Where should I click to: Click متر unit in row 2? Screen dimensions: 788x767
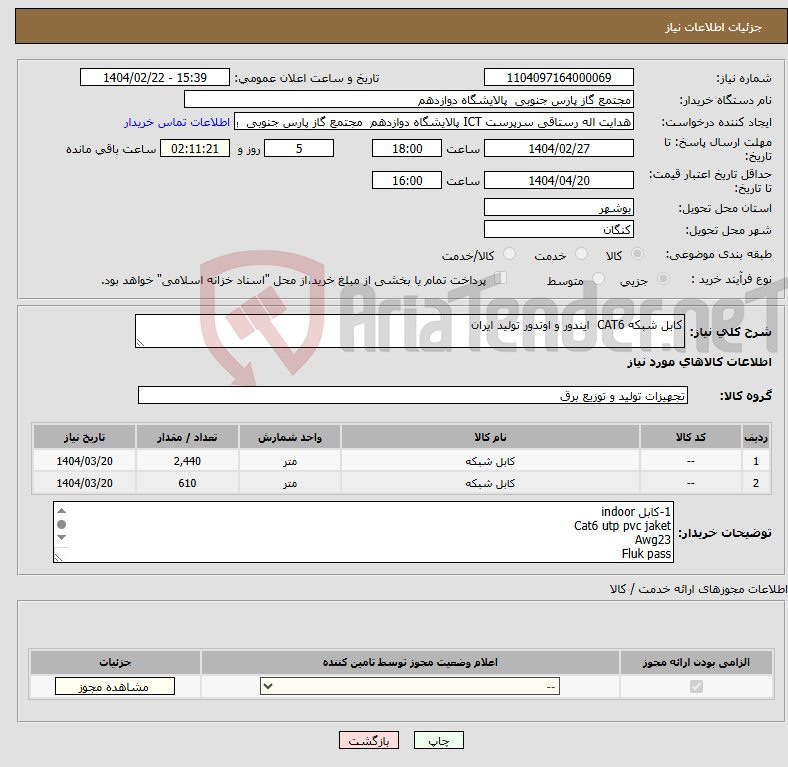click(290, 483)
